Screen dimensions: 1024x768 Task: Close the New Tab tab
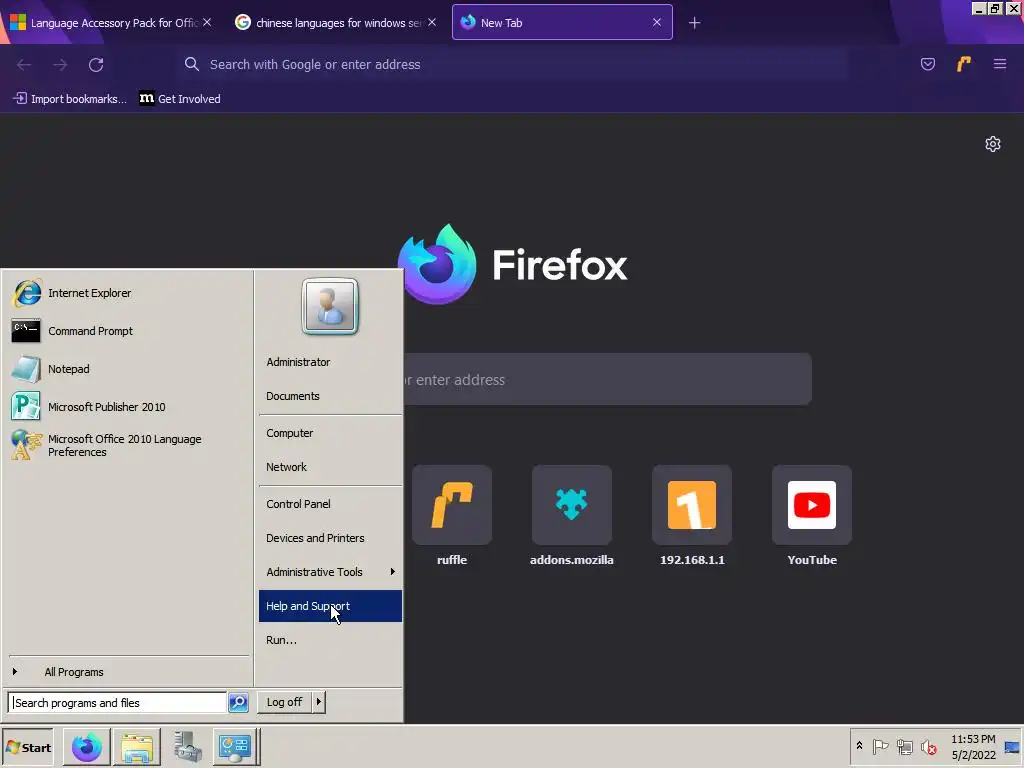click(x=657, y=22)
